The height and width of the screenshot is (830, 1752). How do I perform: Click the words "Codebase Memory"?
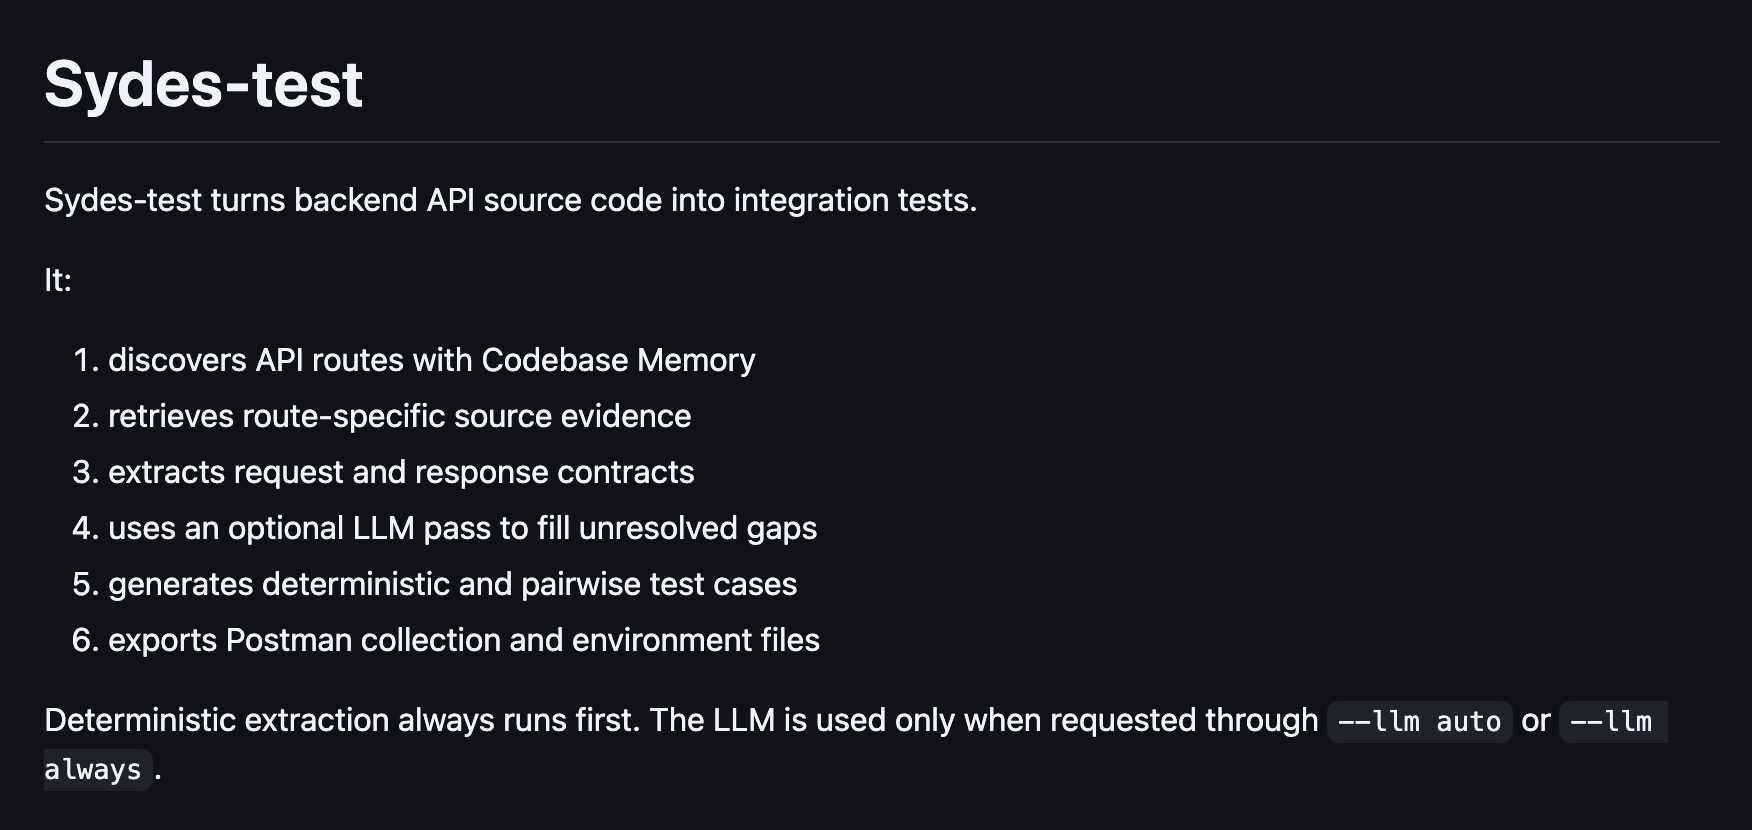tap(618, 360)
